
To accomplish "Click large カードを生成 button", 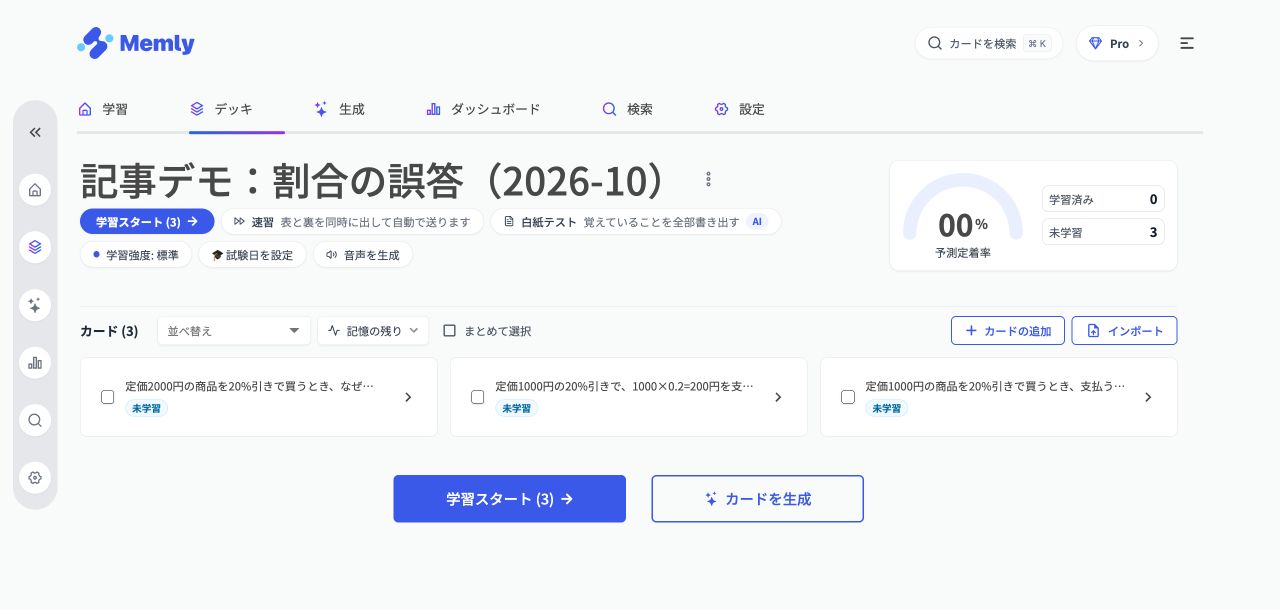I will point(758,499).
